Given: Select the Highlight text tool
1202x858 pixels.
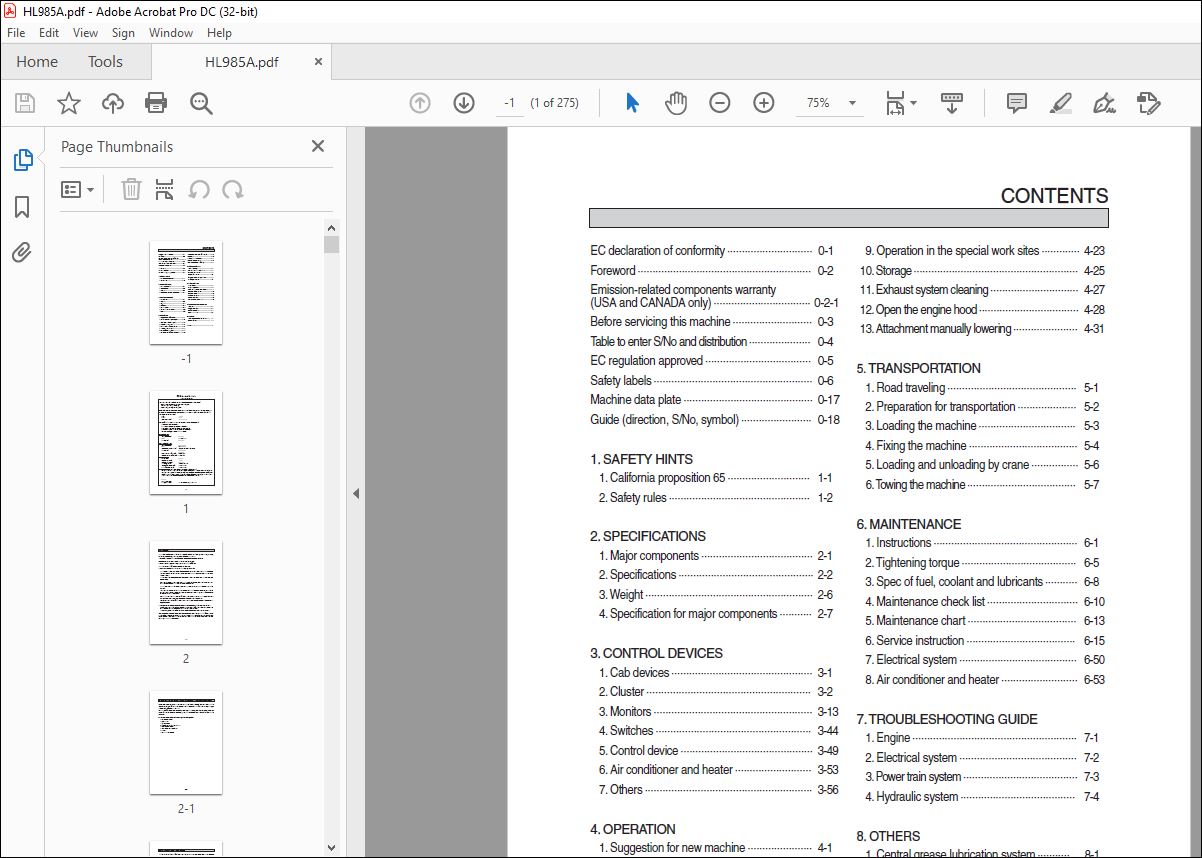Looking at the screenshot, I should (x=1061, y=103).
